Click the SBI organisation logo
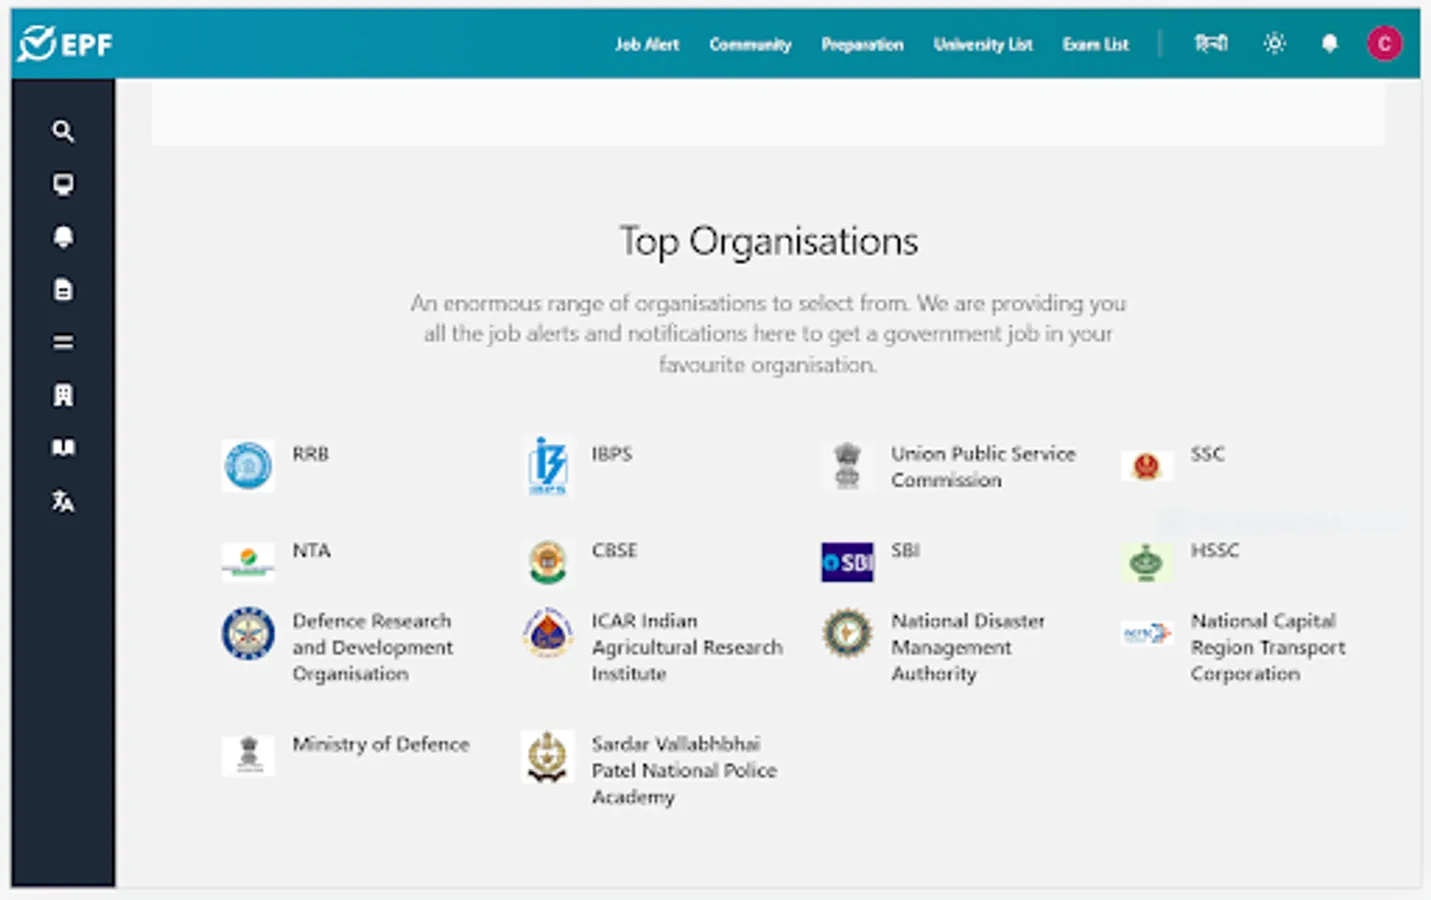The width and height of the screenshot is (1431, 900). [847, 562]
